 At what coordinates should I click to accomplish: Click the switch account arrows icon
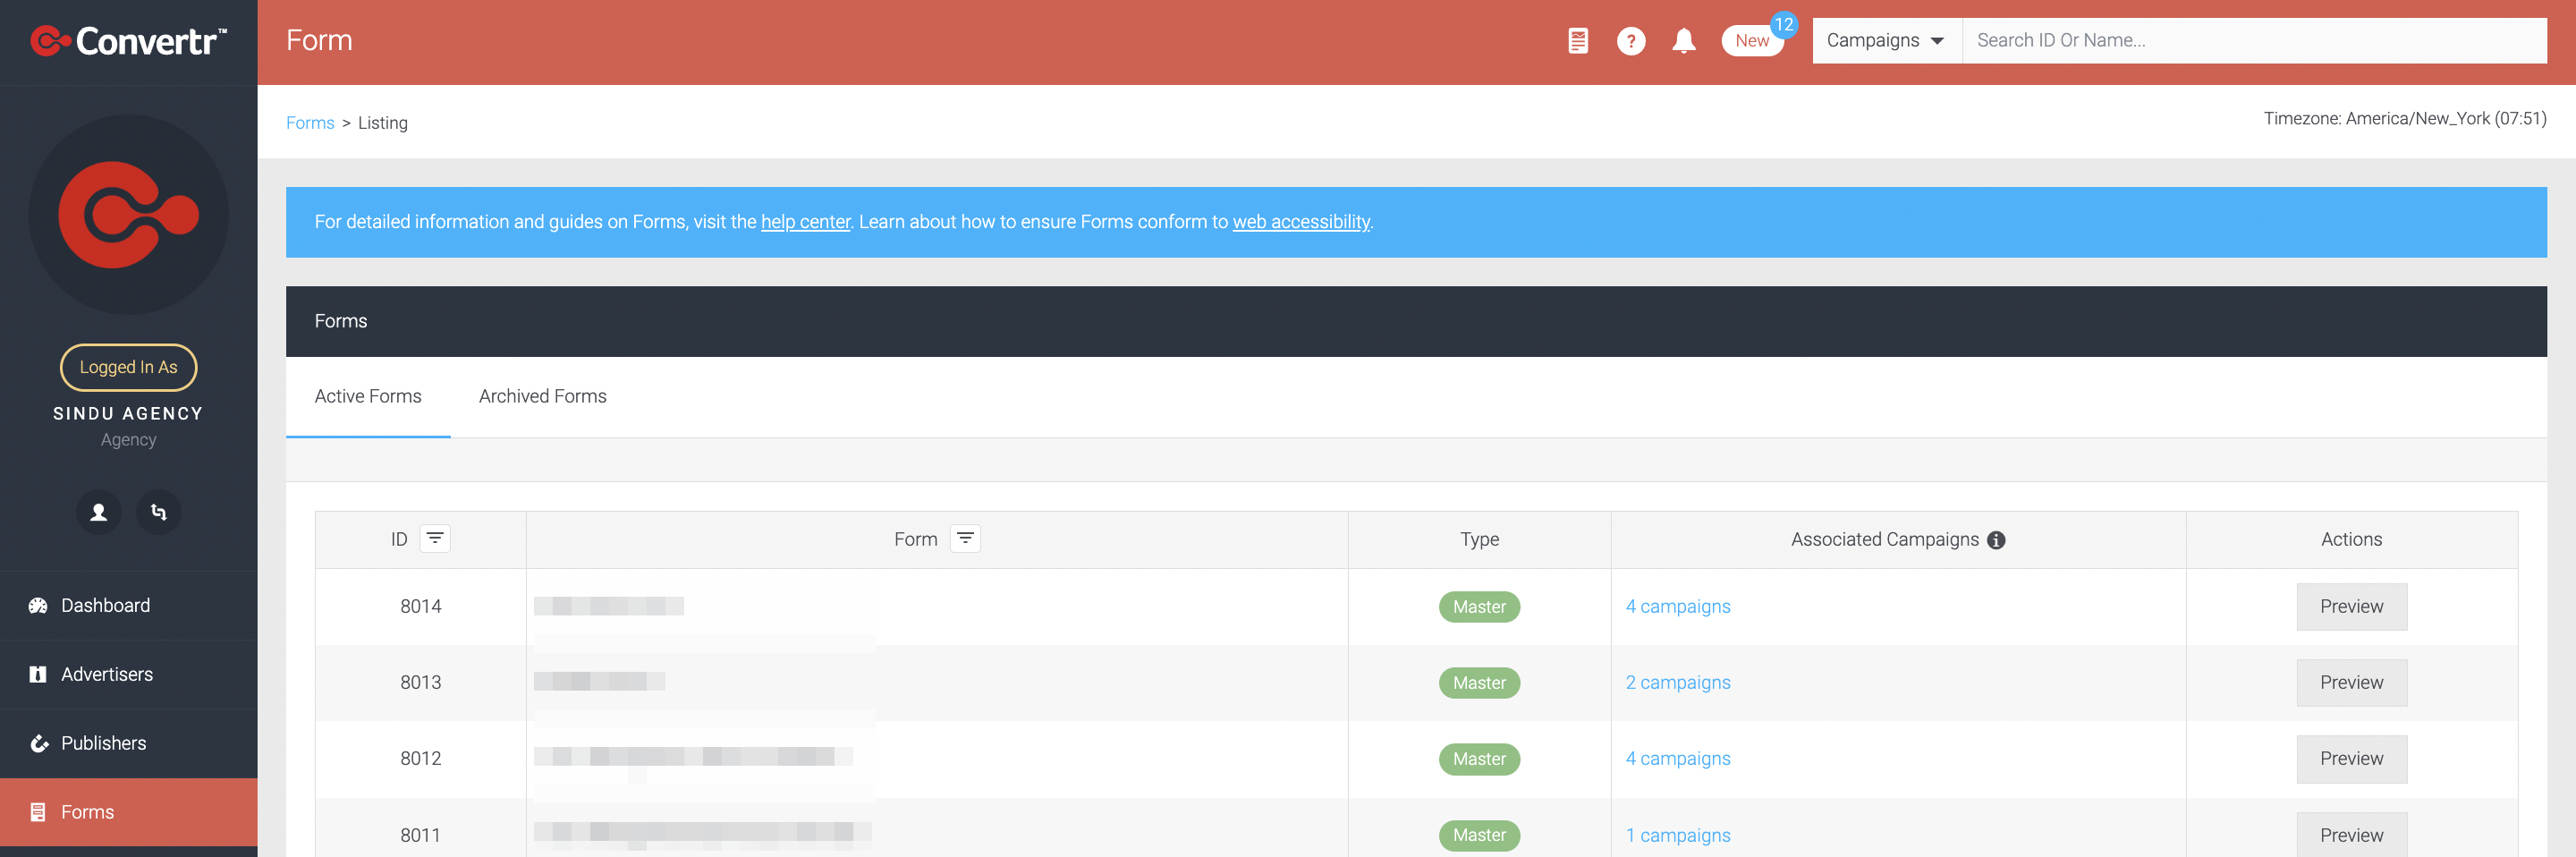[x=159, y=512]
